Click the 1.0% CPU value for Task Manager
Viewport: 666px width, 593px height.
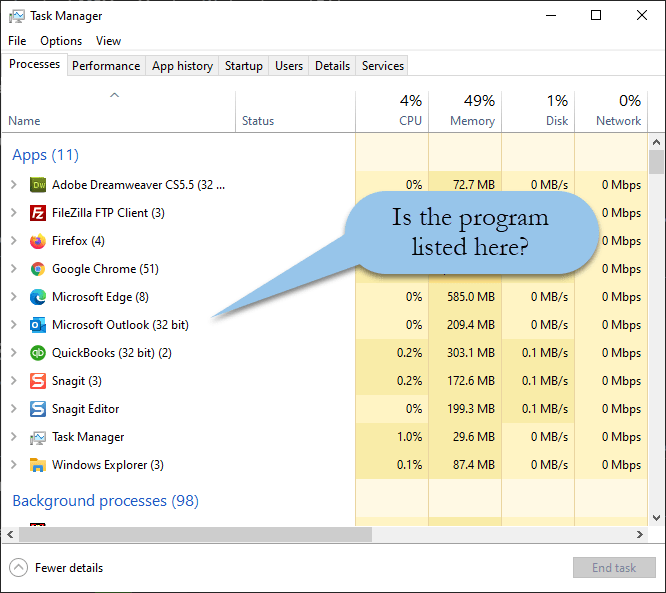(x=409, y=437)
